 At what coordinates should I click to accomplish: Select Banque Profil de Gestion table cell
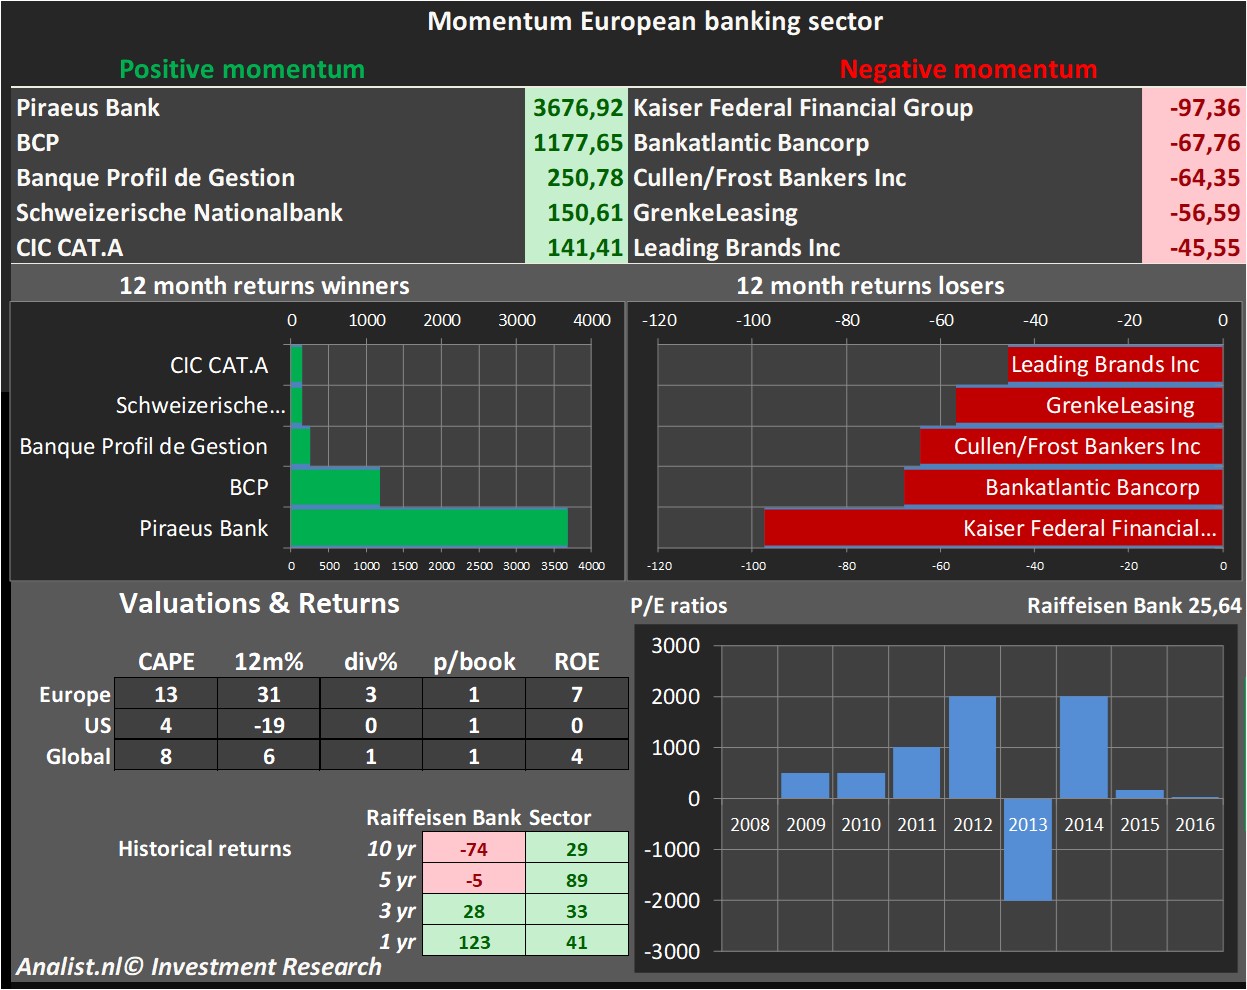268,177
